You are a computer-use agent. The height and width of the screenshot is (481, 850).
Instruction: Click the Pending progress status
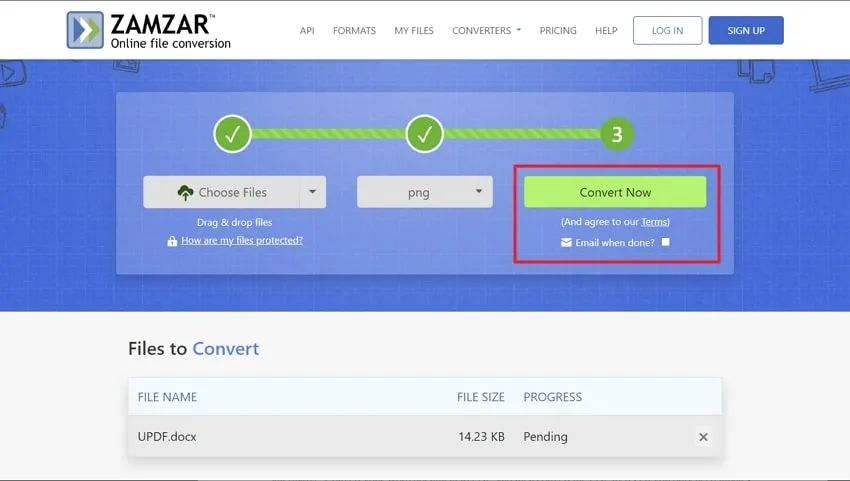click(x=545, y=437)
